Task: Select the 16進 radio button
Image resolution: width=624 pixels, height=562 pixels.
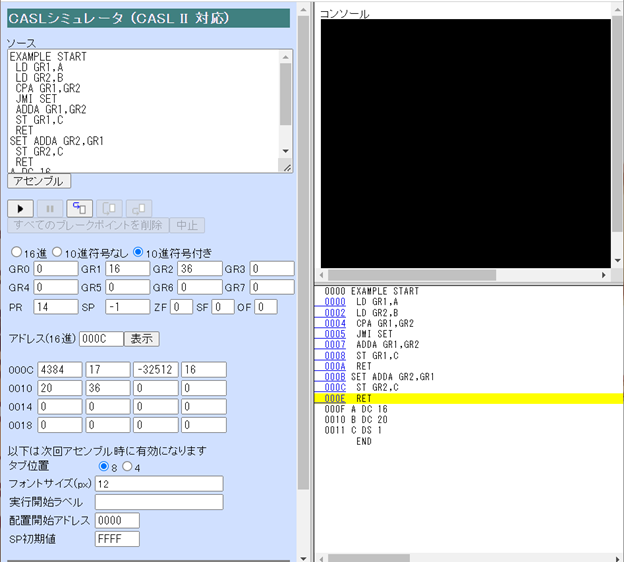Action: point(15,251)
